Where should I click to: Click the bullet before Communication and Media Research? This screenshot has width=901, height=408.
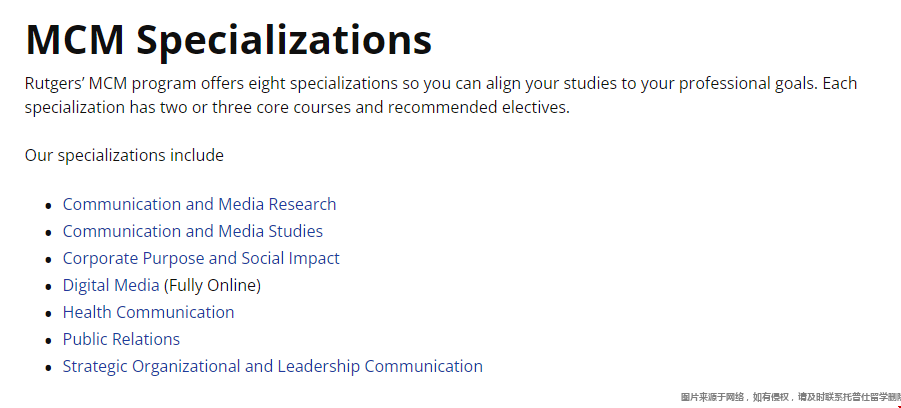pyautogui.click(x=49, y=206)
